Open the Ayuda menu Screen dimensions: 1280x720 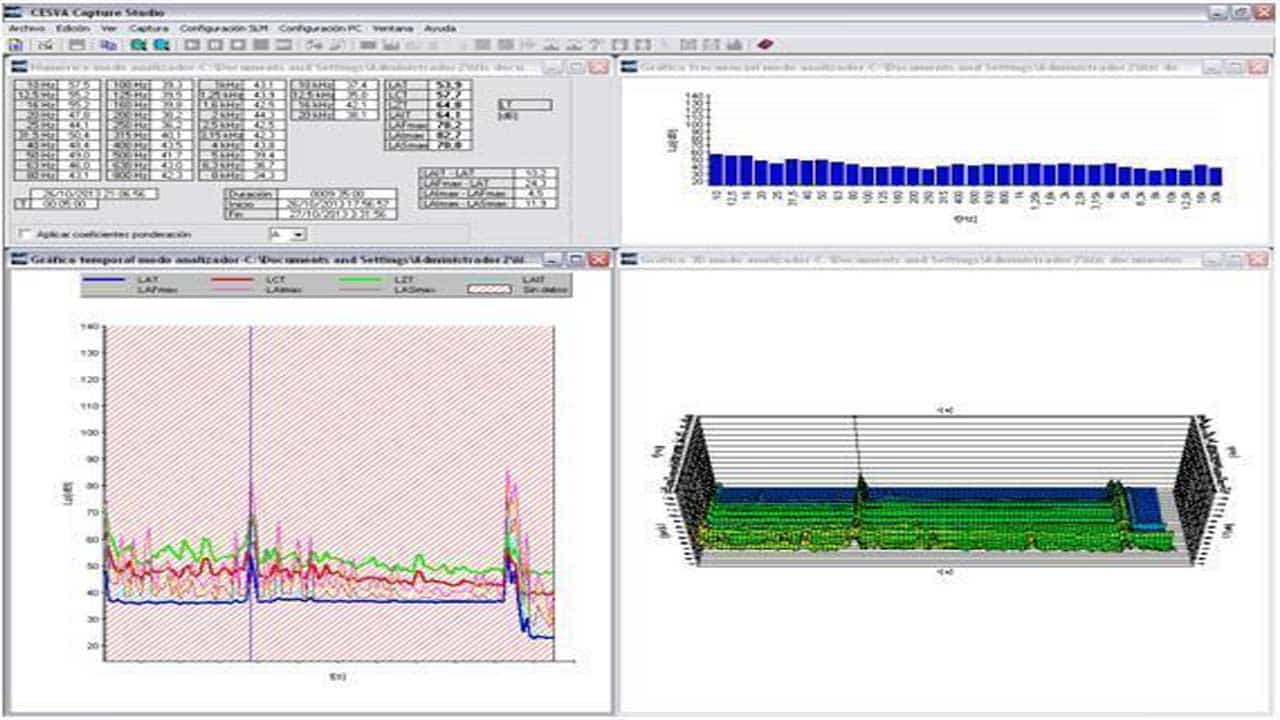[440, 28]
